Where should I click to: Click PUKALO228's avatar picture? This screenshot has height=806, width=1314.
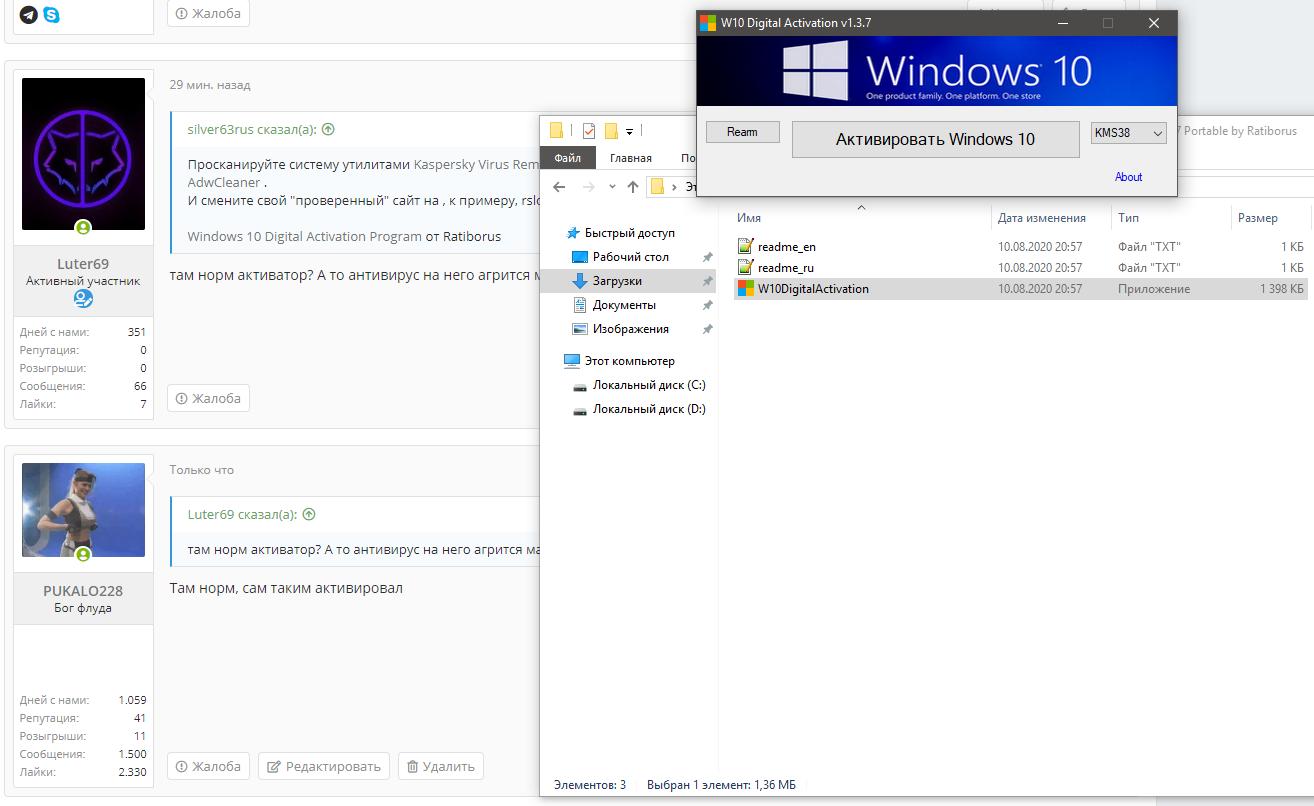tap(83, 510)
